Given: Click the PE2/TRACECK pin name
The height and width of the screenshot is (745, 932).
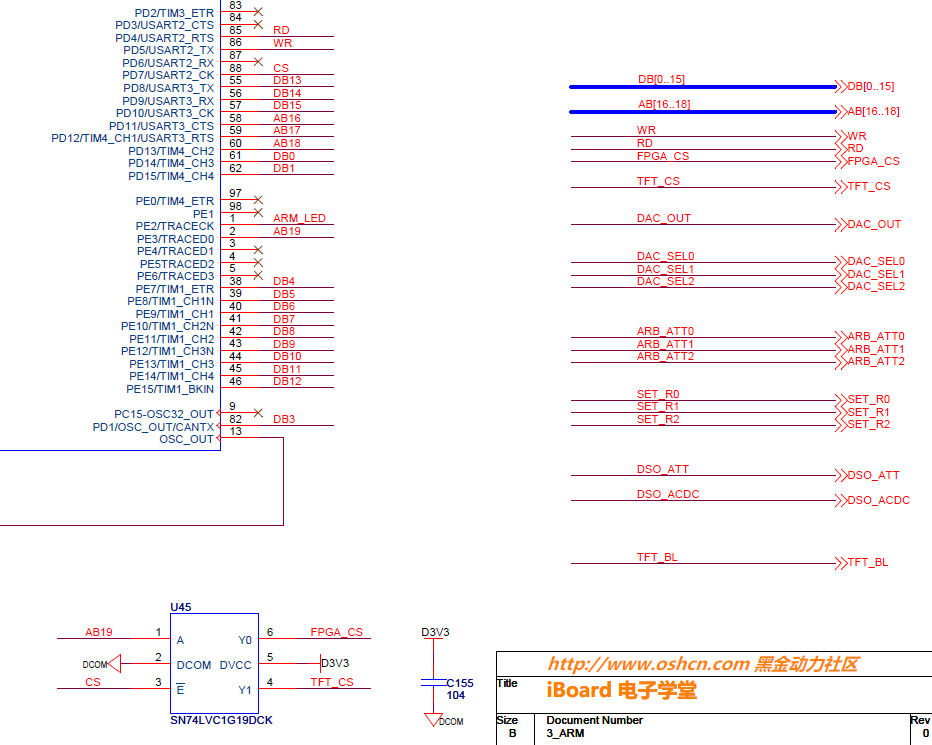Looking at the screenshot, I should [x=175, y=226].
